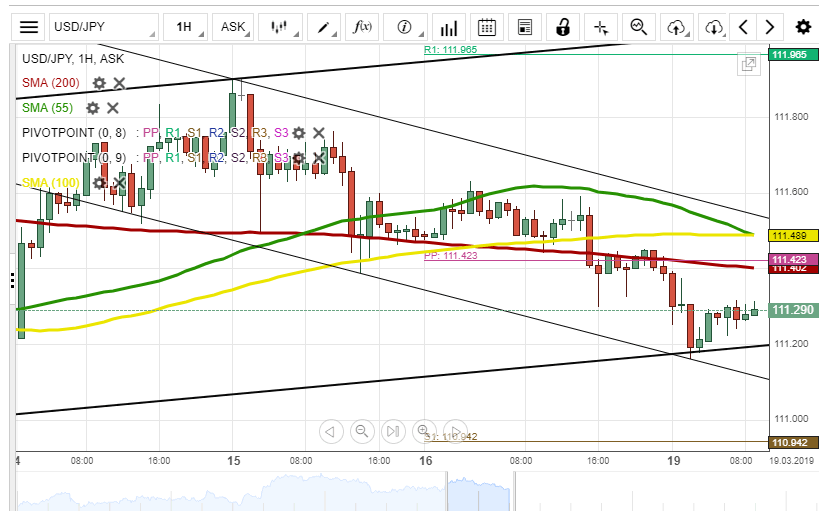Click the 111.489 yellow SMA price tag
Image resolution: width=827 pixels, height=517 pixels.
point(793,235)
